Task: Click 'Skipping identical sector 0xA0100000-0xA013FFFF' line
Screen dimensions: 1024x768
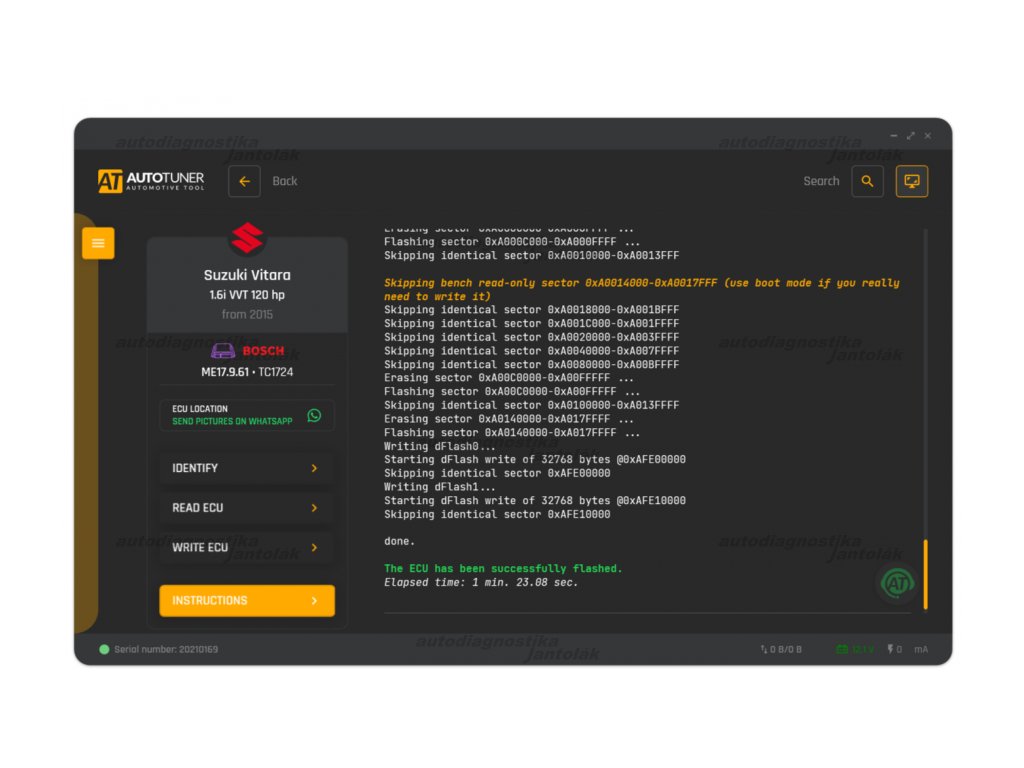Action: point(532,406)
